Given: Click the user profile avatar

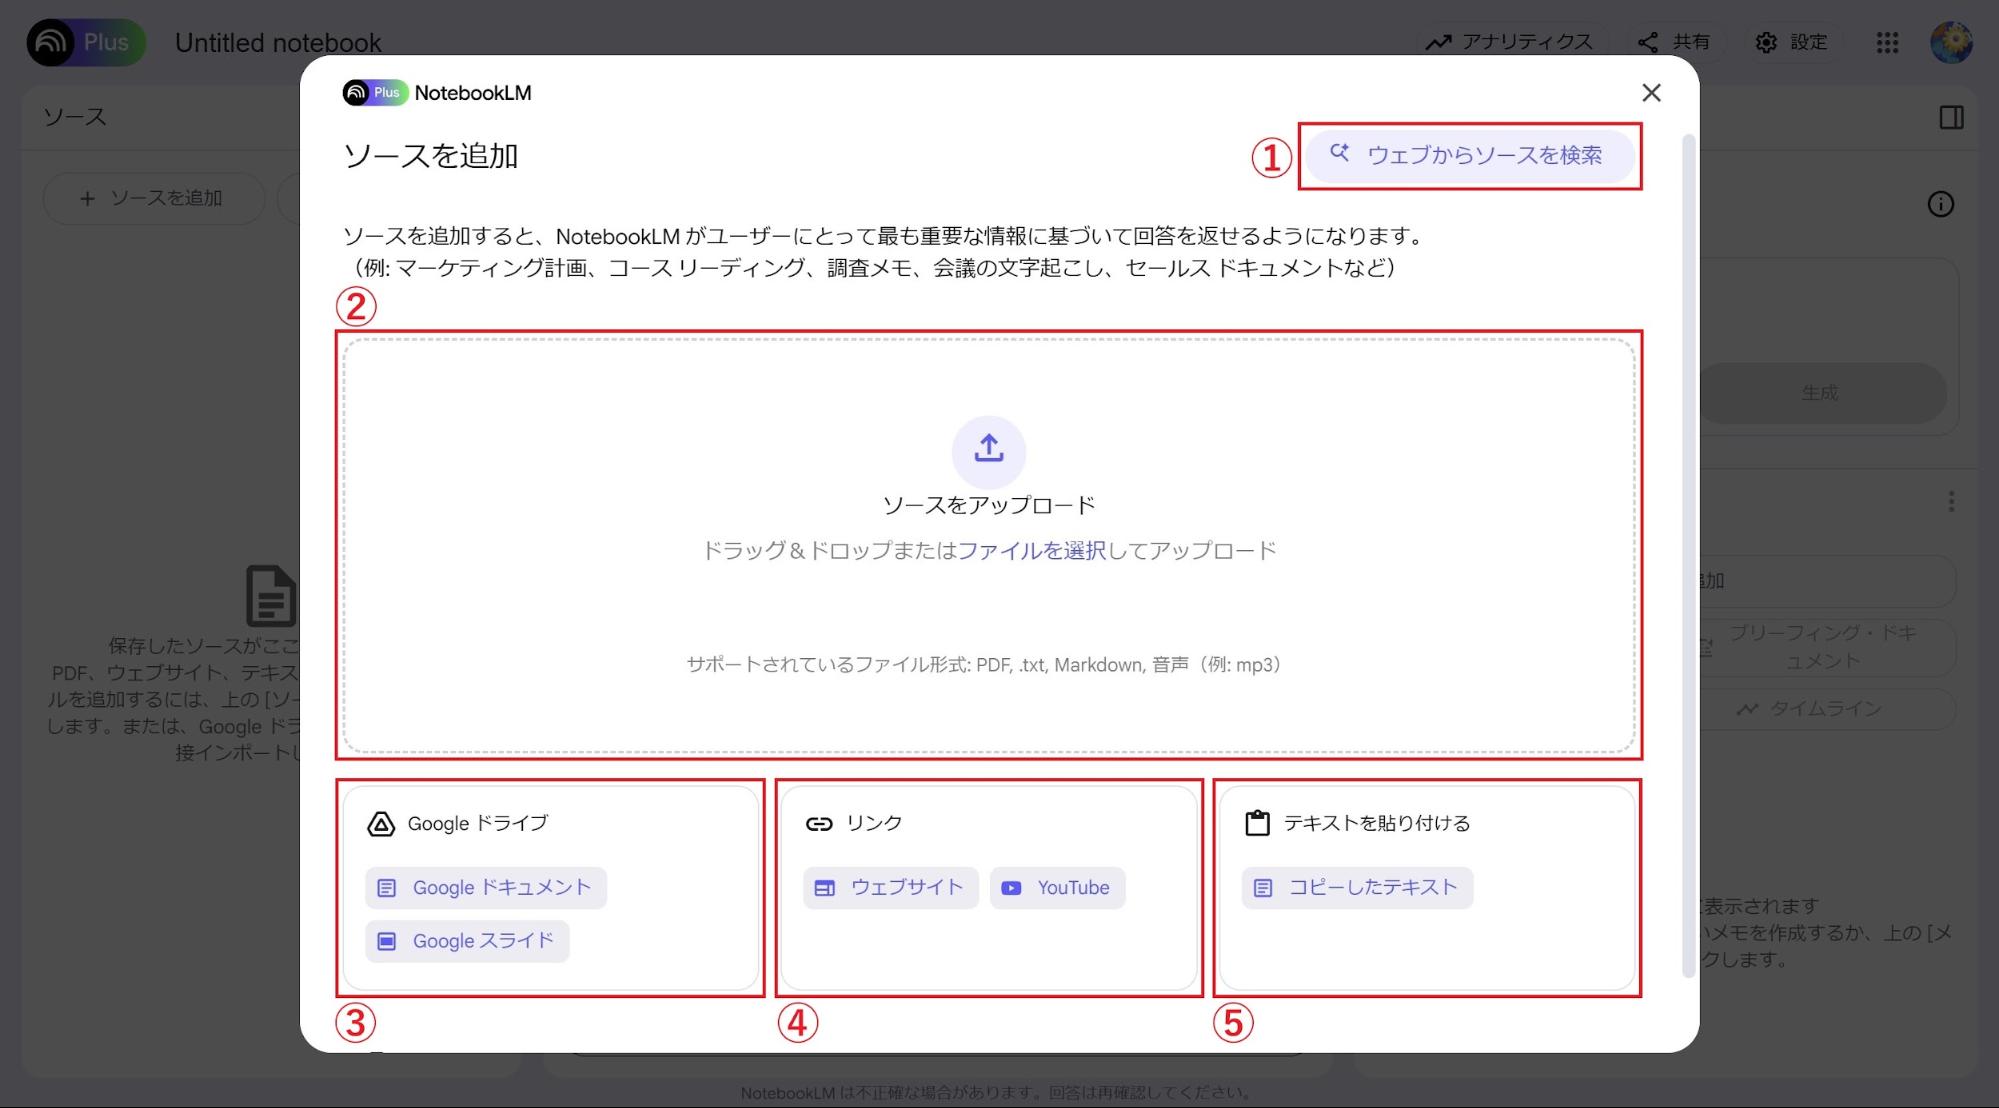Looking at the screenshot, I should tap(1951, 42).
